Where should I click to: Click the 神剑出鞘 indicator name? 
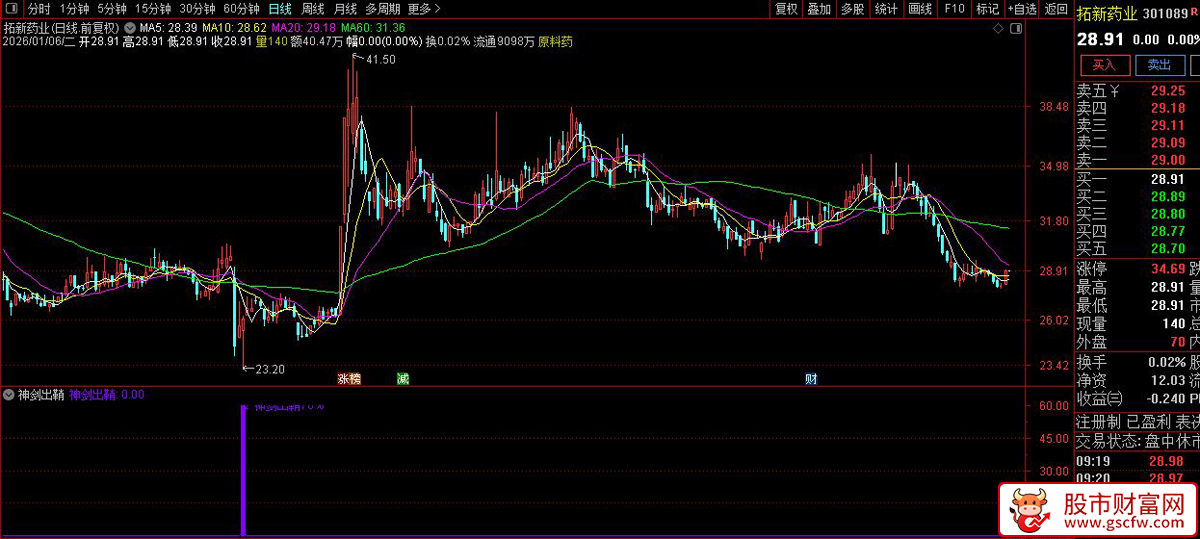point(41,395)
